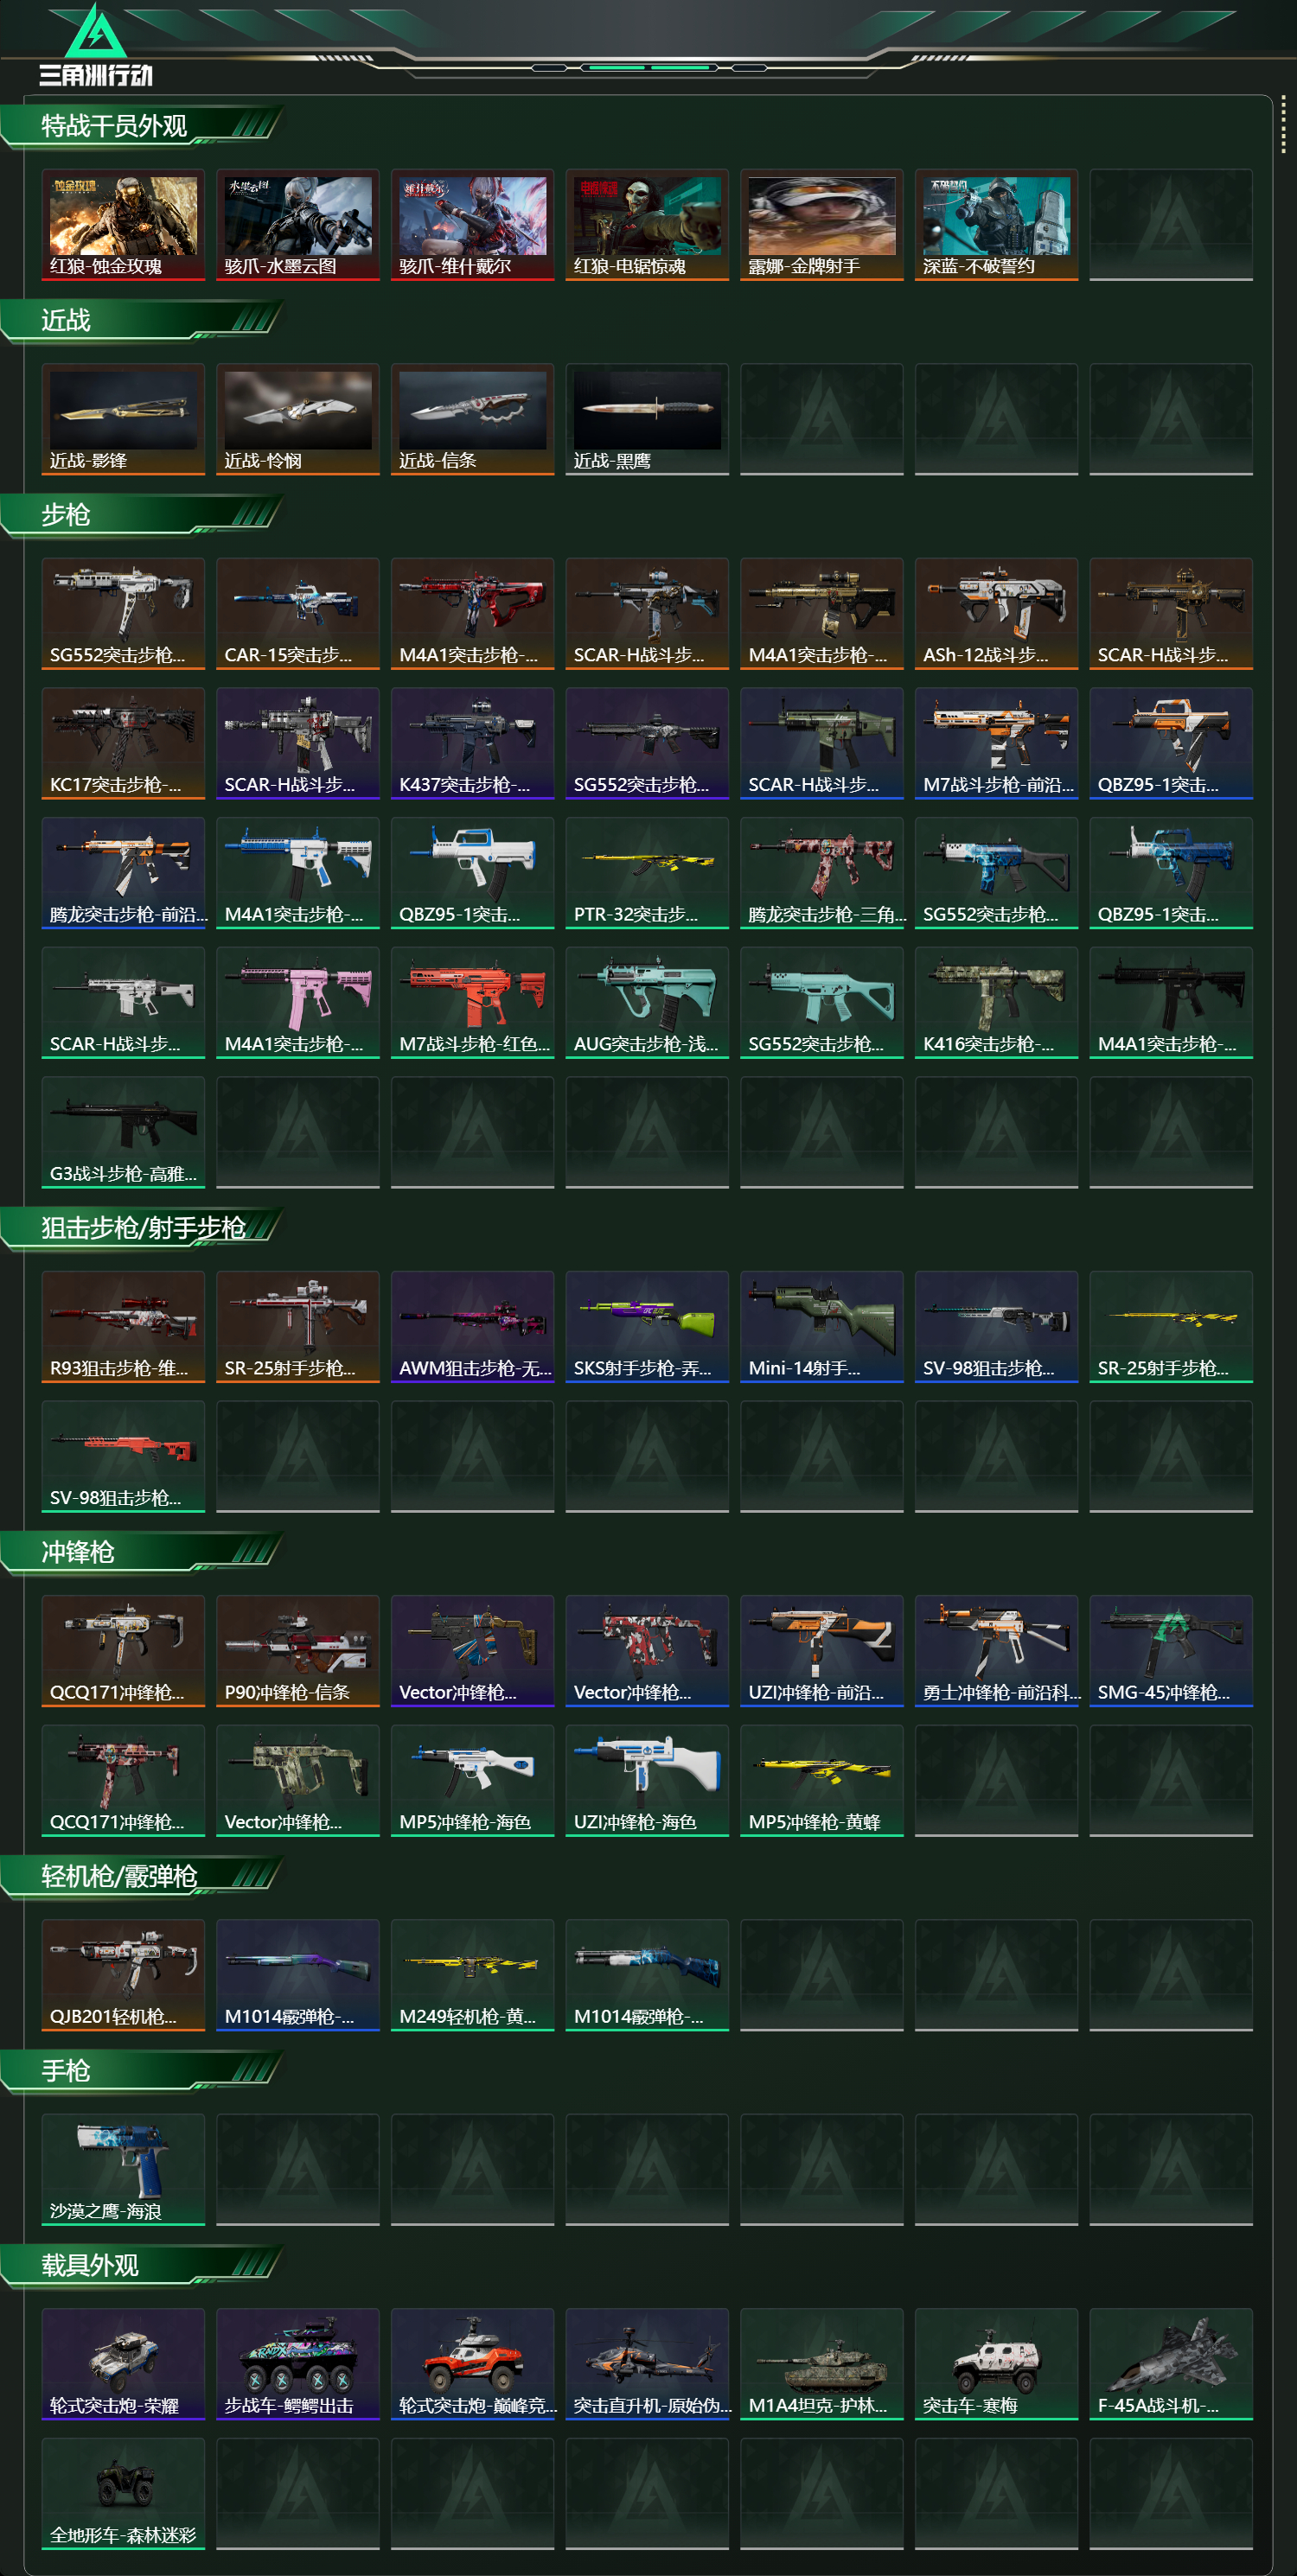This screenshot has width=1297, height=2576.
Task: Select the 步战车-鳄鳄出击 vehicle skin
Action: point(298,2364)
